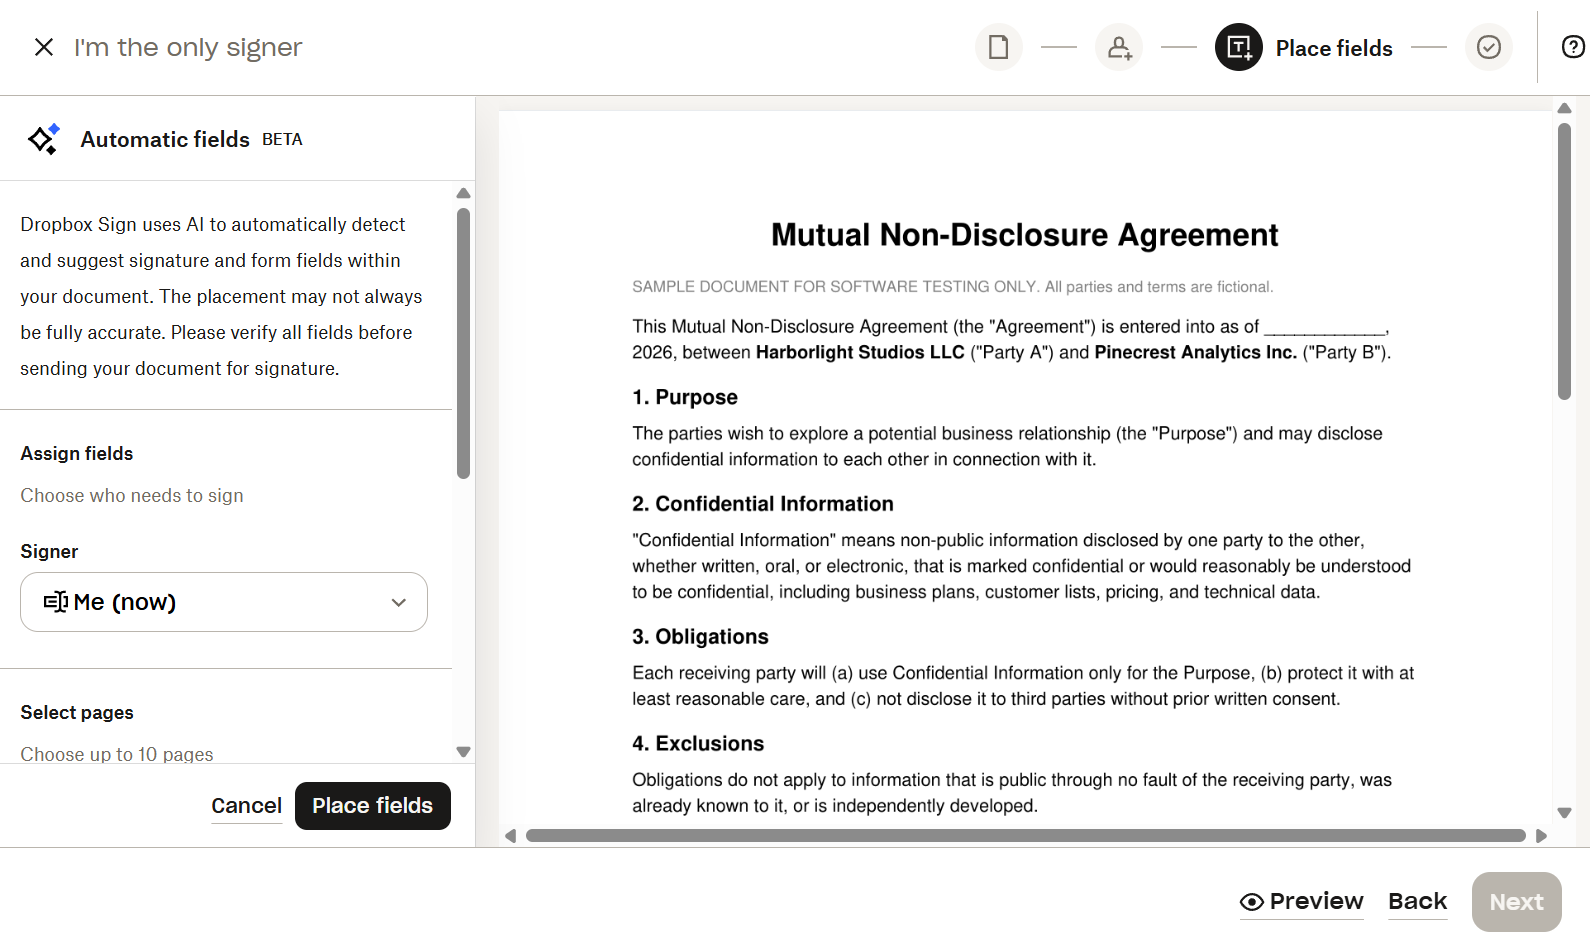Image resolution: width=1590 pixels, height=946 pixels.
Task: Jump to the review checkmark step icon
Action: (1489, 47)
